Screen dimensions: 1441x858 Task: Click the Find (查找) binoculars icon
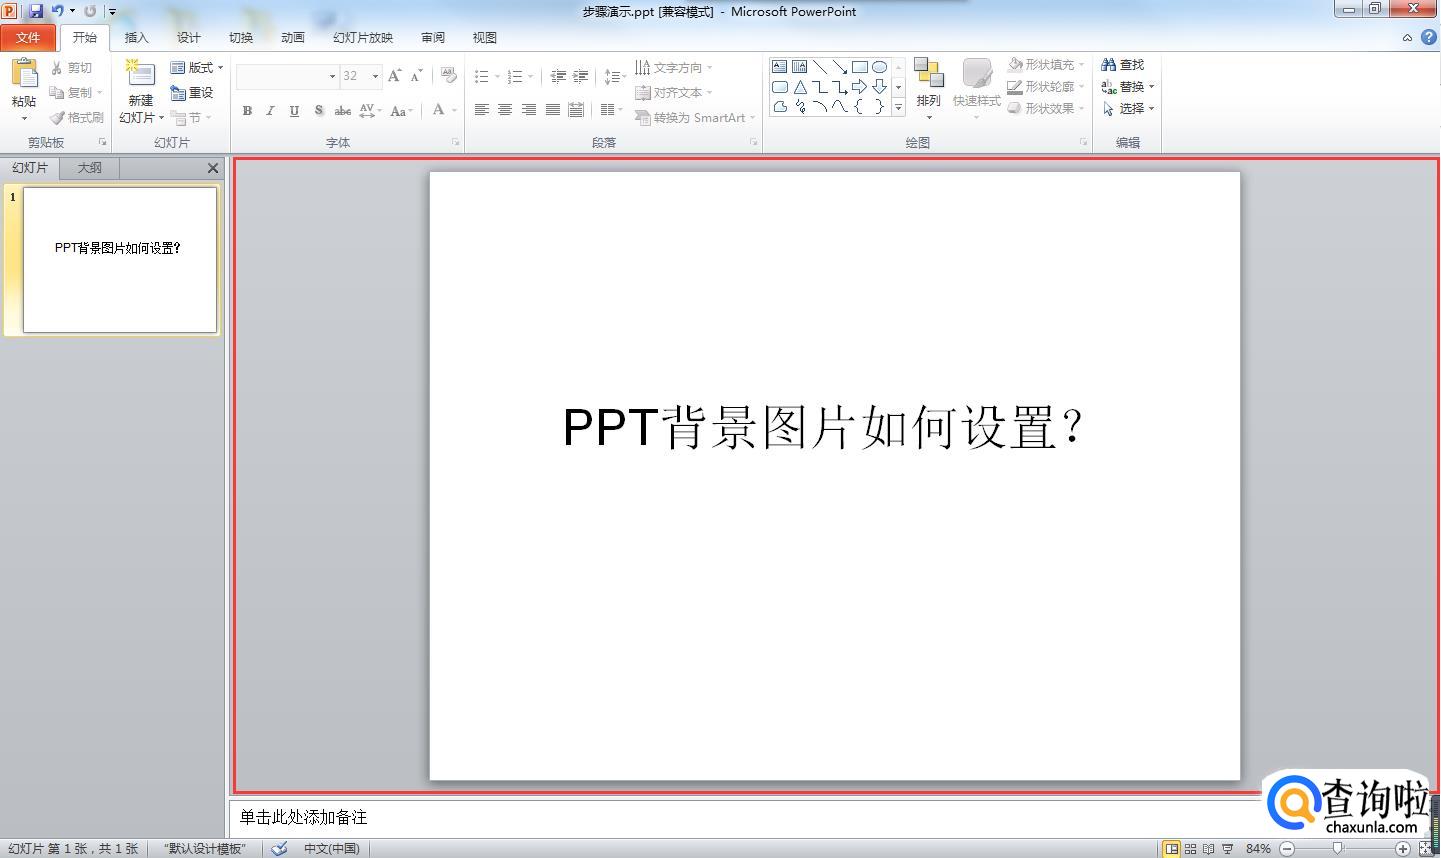coord(1108,65)
